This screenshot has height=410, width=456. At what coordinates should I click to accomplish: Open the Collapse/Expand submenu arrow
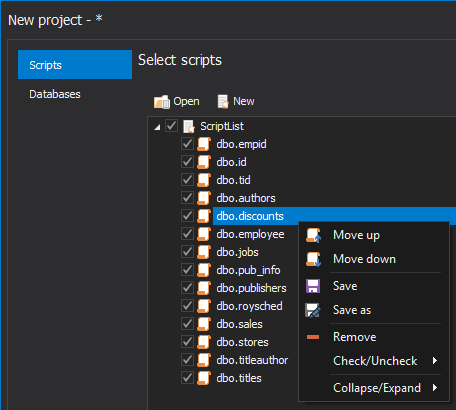click(435, 388)
